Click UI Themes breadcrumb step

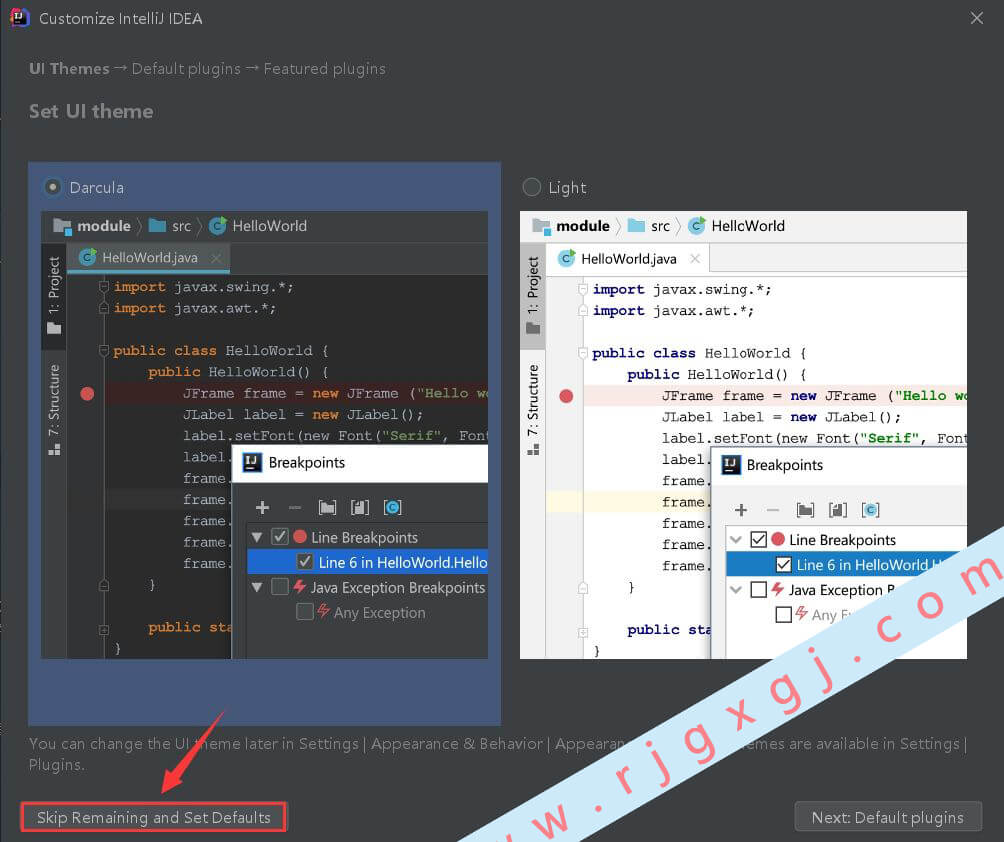coord(69,69)
